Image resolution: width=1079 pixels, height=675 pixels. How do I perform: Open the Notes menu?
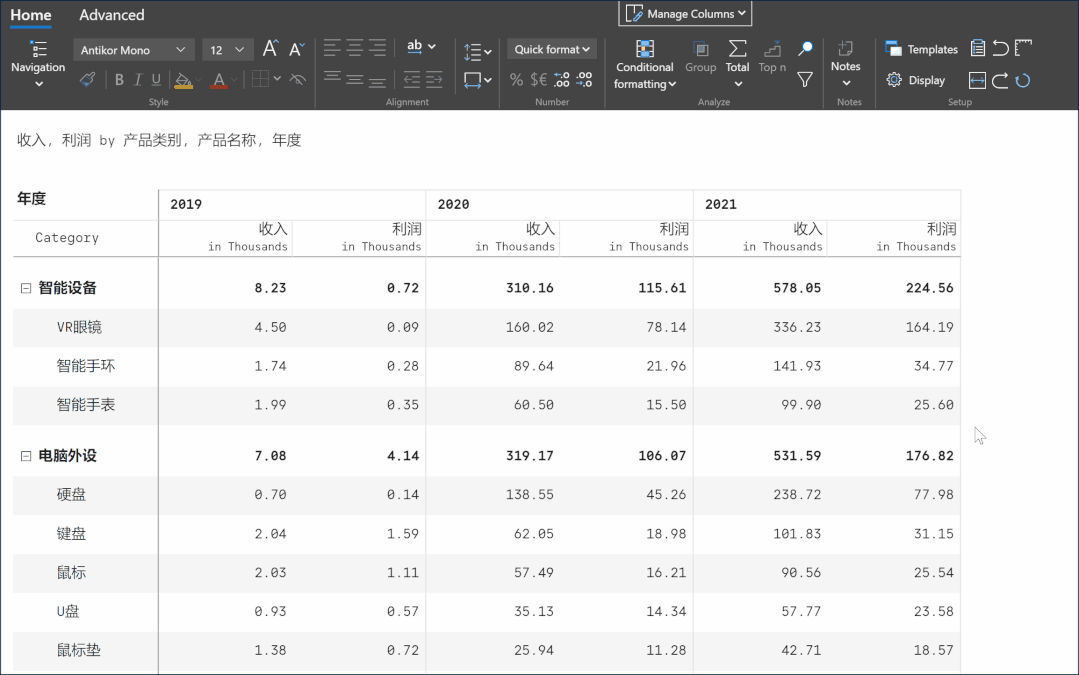pos(846,64)
